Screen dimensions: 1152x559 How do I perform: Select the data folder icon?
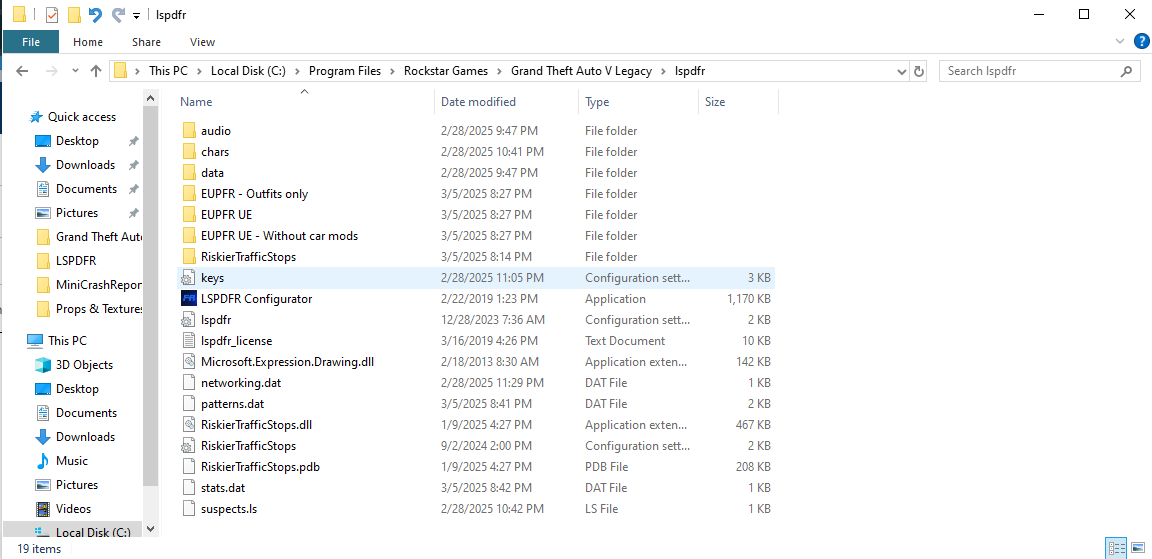click(190, 173)
